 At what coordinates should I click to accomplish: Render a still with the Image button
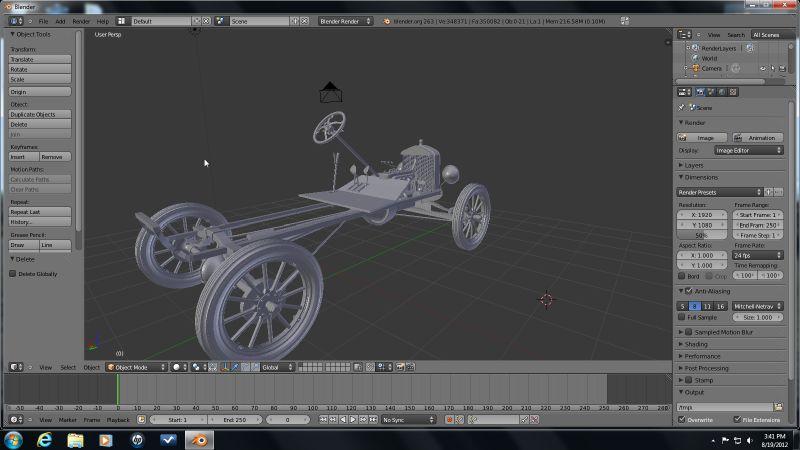click(x=702, y=138)
